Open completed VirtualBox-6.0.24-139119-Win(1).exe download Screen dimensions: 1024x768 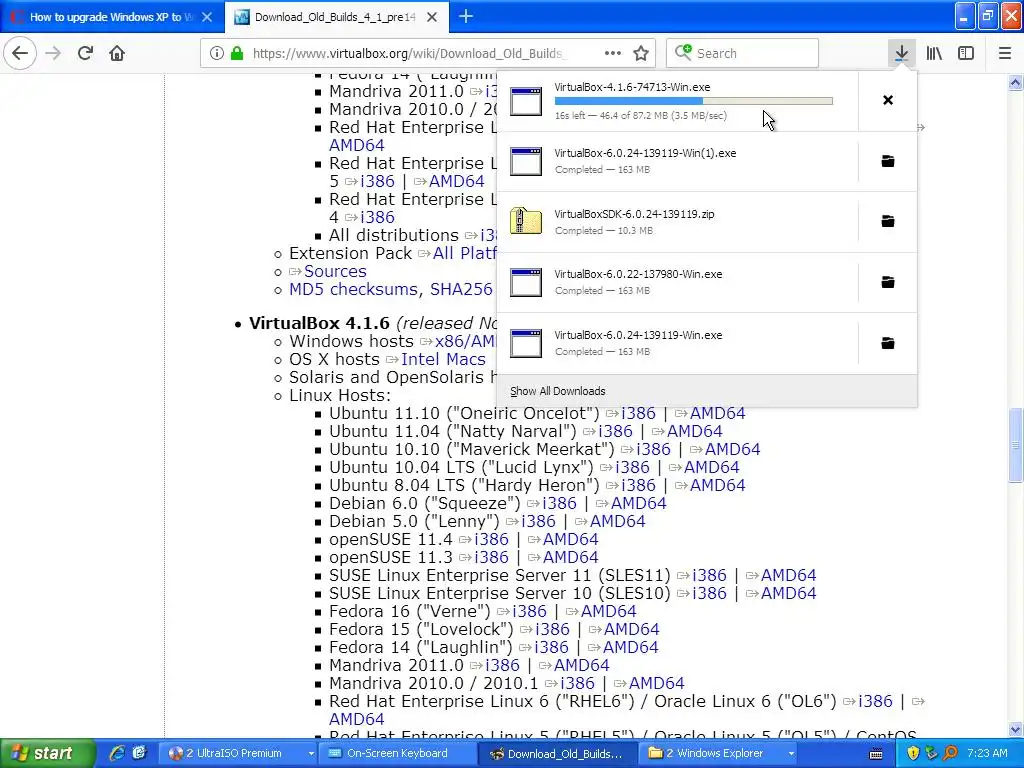pos(678,161)
